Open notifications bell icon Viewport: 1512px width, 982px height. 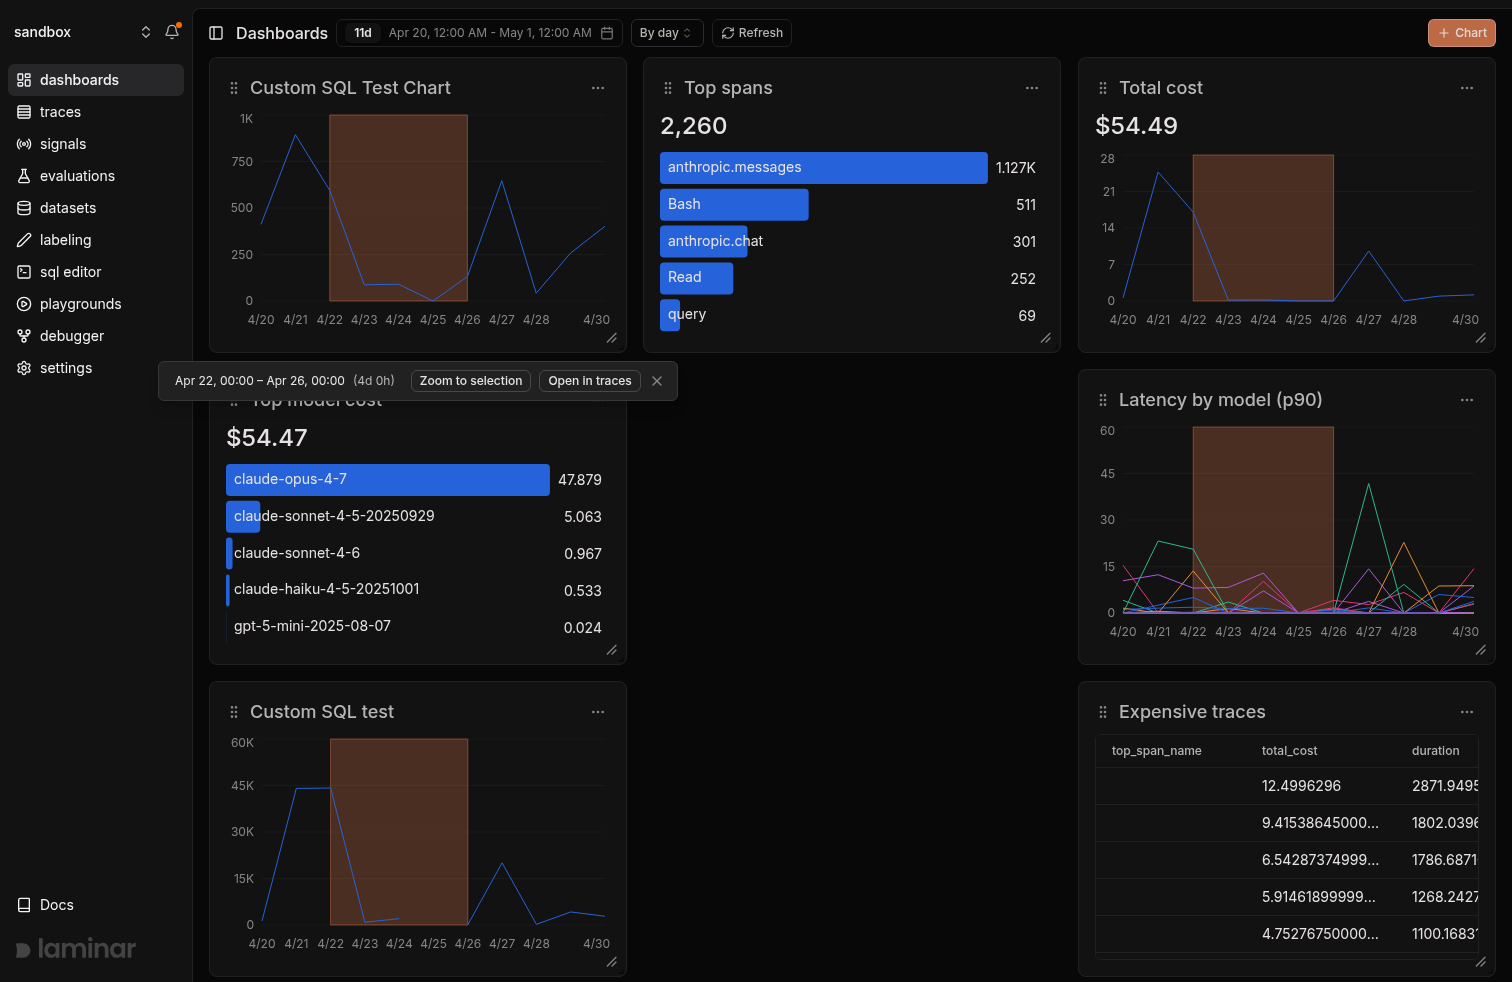pos(172,32)
